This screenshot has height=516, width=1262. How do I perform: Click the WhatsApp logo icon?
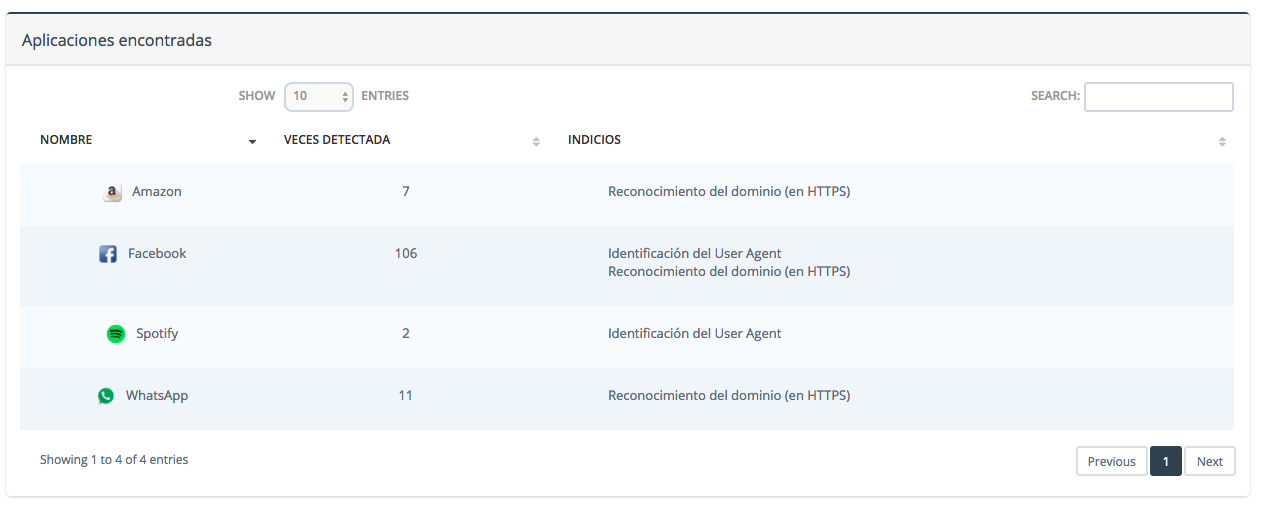[106, 396]
